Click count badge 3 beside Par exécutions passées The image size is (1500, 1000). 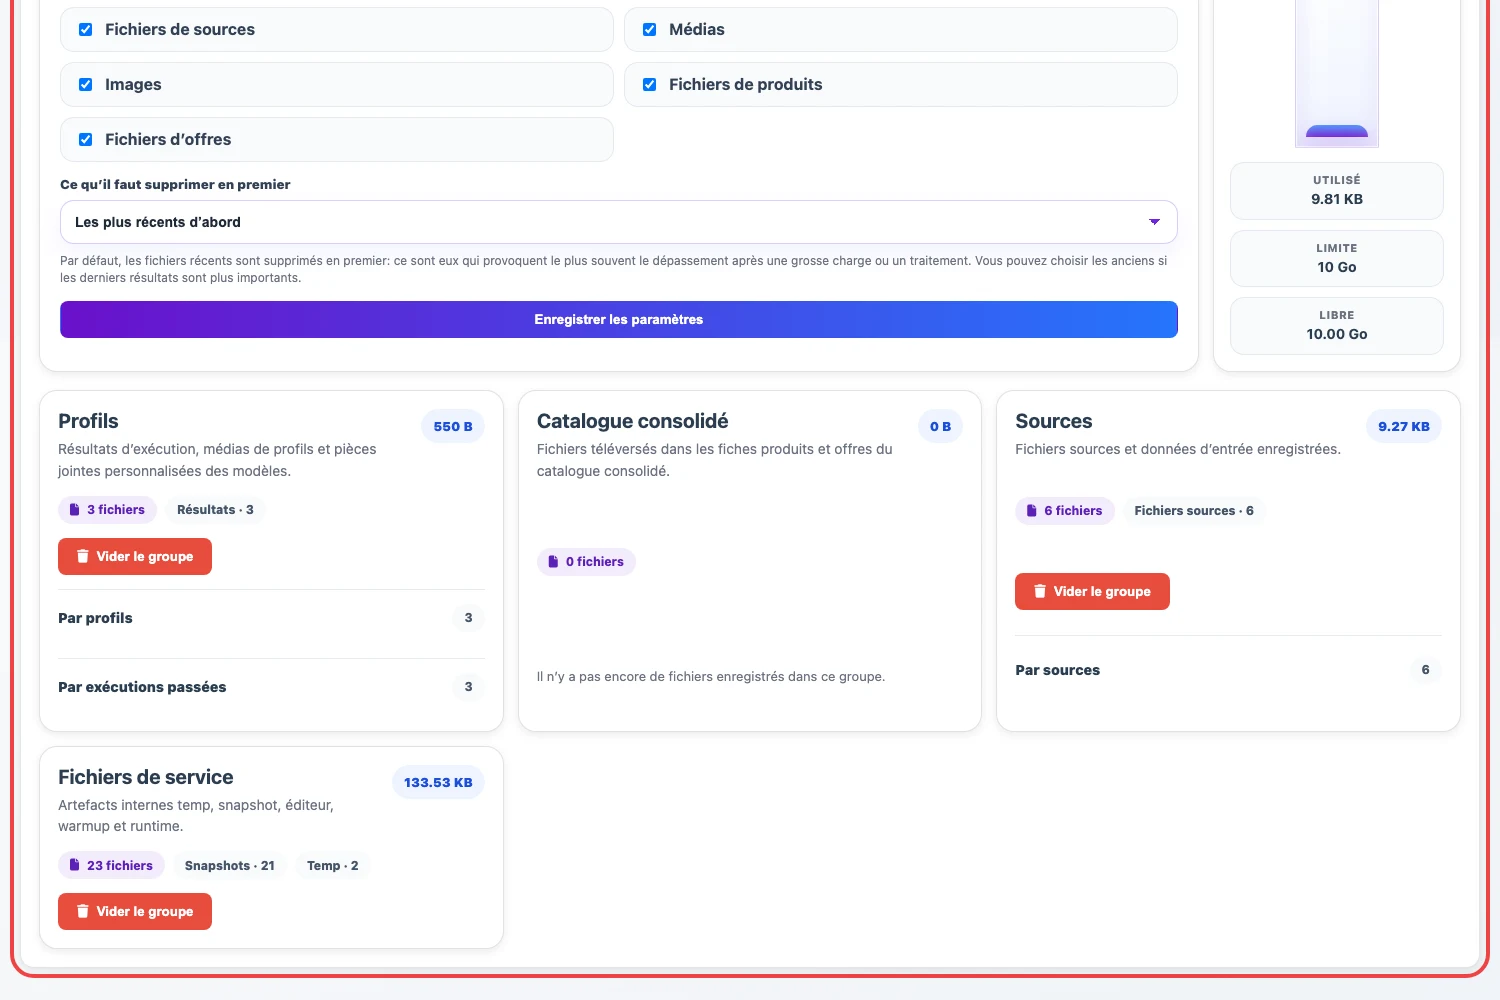click(468, 687)
